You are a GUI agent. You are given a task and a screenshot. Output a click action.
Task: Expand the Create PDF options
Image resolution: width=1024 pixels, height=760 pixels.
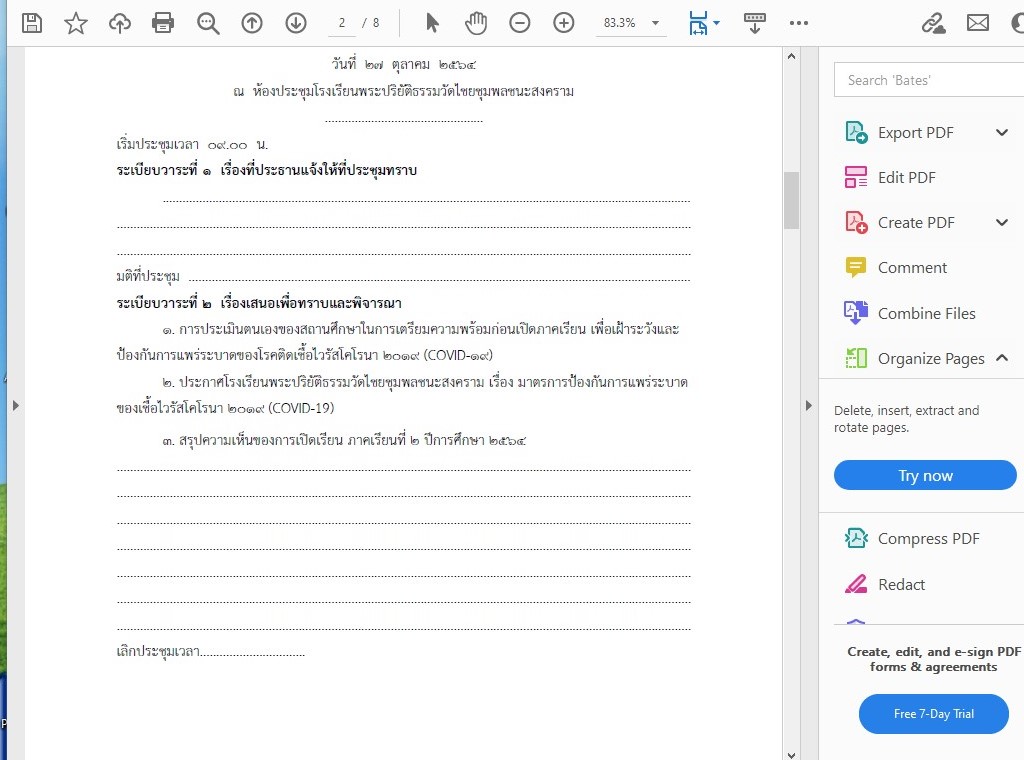(x=1002, y=222)
